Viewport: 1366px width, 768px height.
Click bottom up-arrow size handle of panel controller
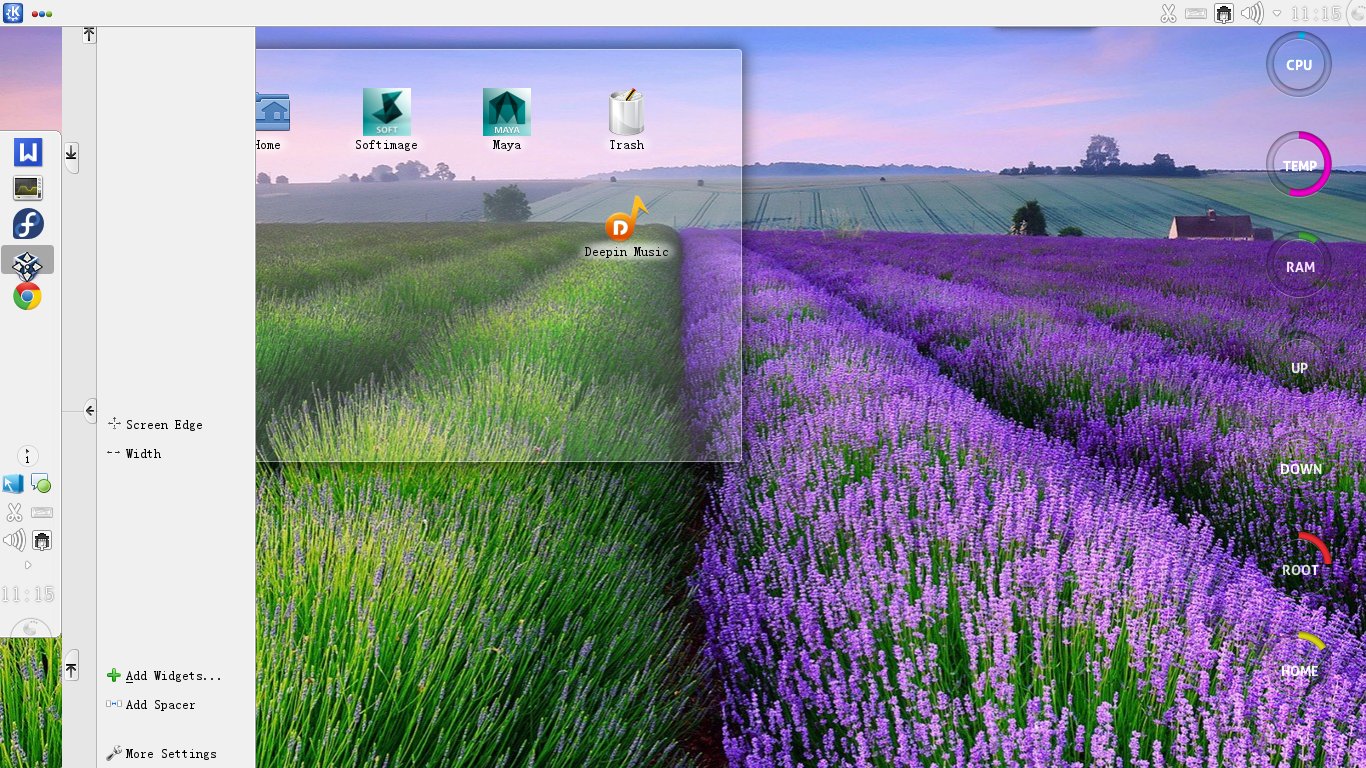point(71,666)
